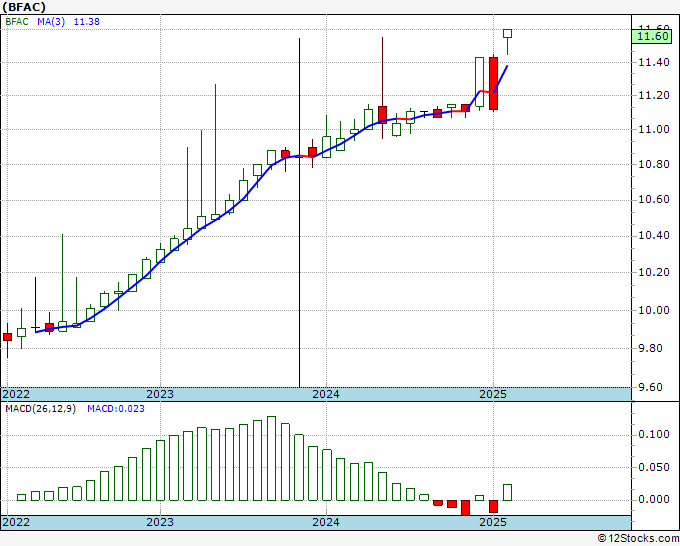This screenshot has height=546, width=680.
Task: Click the MACD:0.023 value label
Action: pos(115,409)
